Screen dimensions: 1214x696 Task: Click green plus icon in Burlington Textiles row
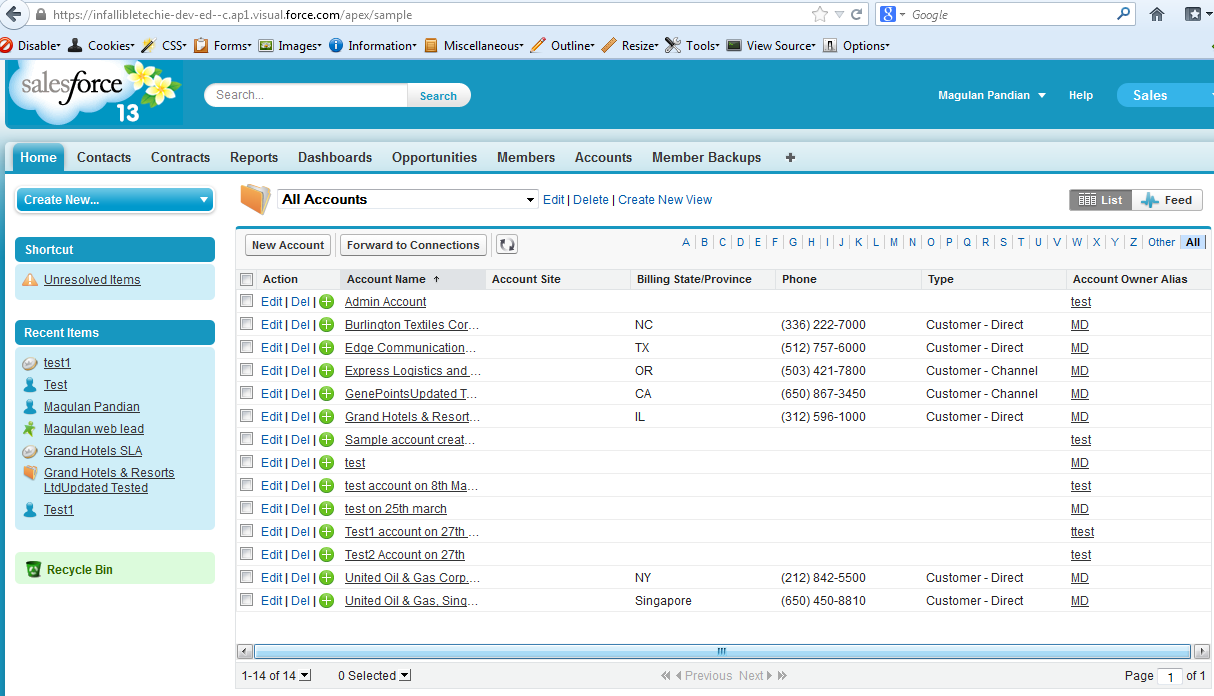326,325
